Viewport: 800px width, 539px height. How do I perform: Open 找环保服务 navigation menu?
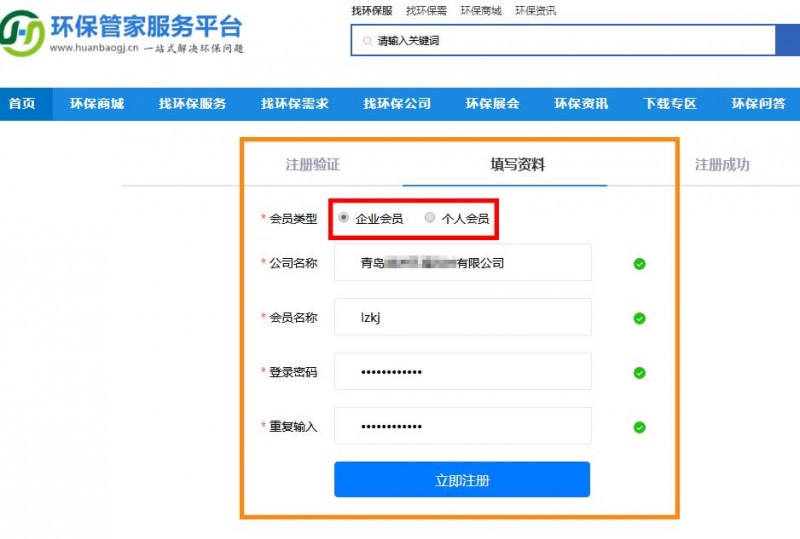192,104
